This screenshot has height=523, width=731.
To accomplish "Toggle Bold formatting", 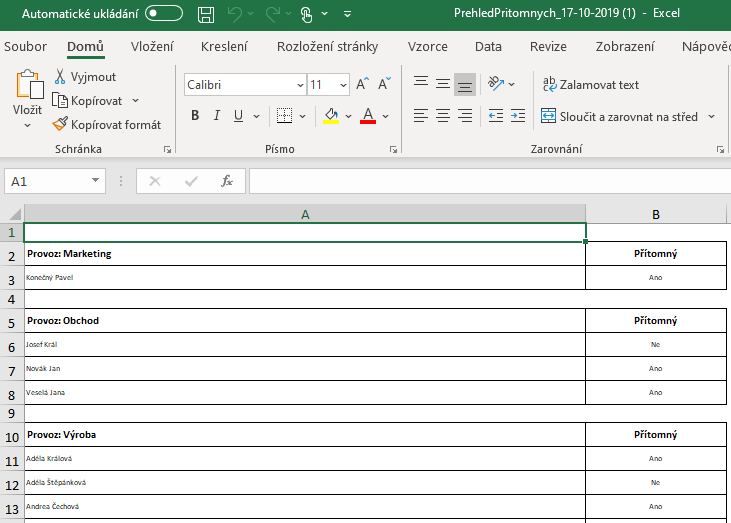I will 195,116.
